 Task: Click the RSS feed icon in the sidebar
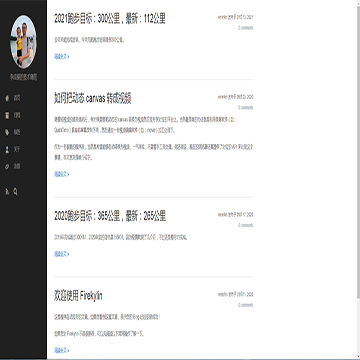coord(7,191)
